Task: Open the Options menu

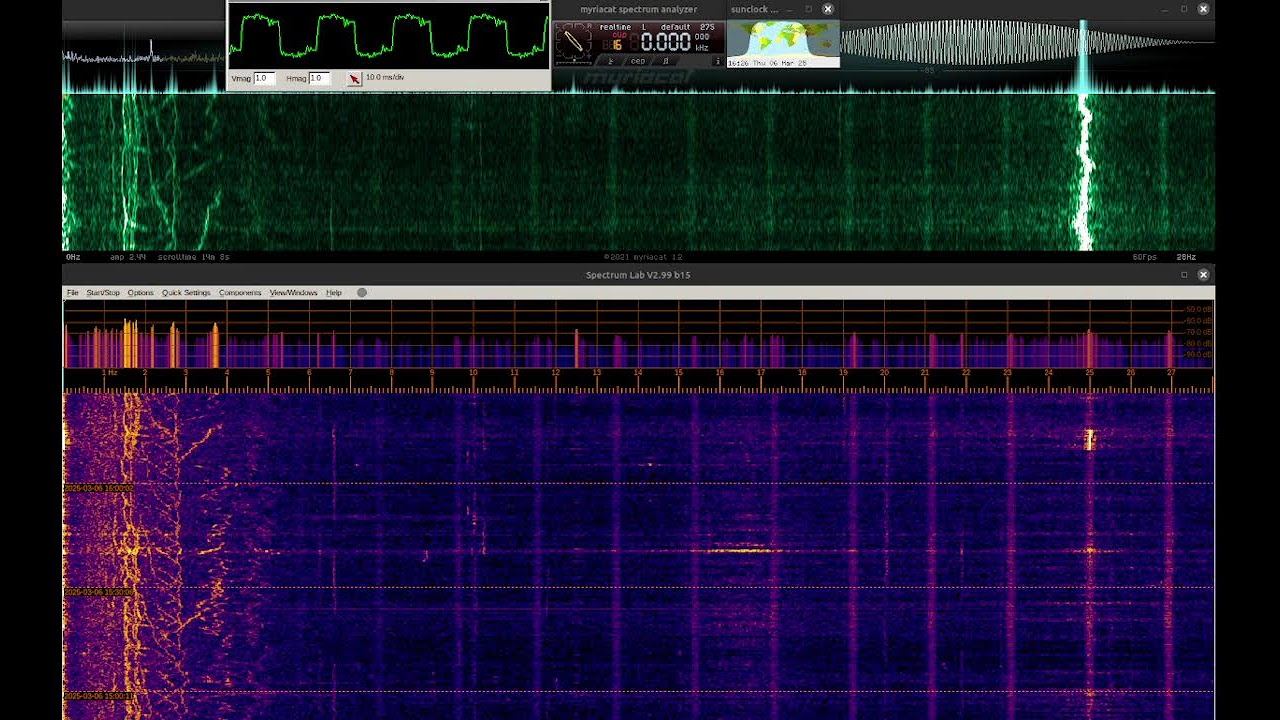Action: coord(141,293)
